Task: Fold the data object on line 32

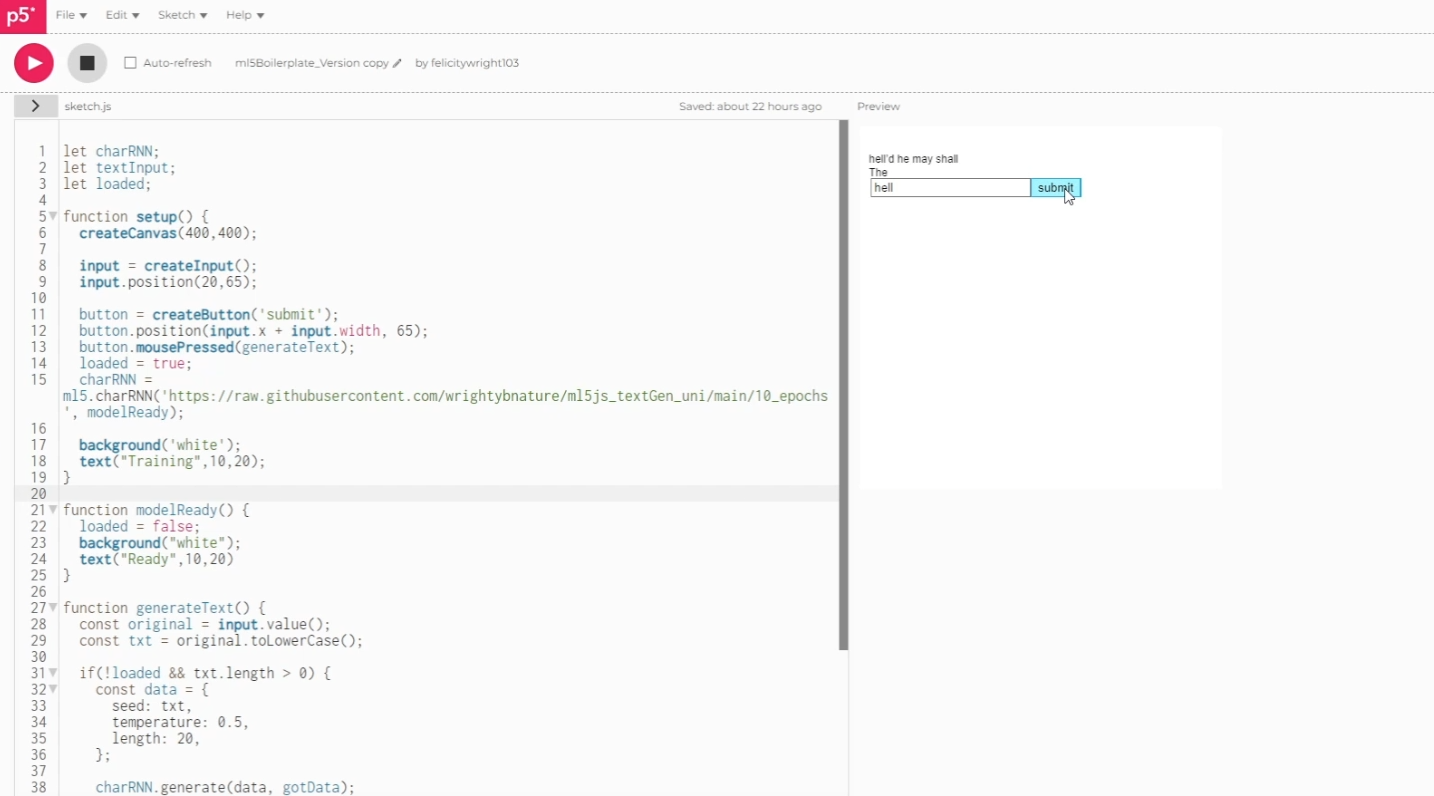Action: 53,689
